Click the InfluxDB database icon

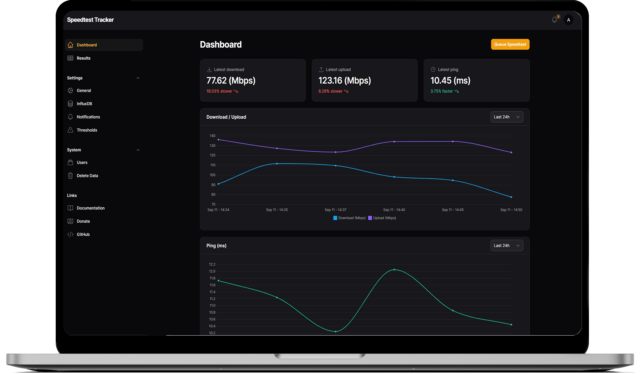(x=70, y=104)
